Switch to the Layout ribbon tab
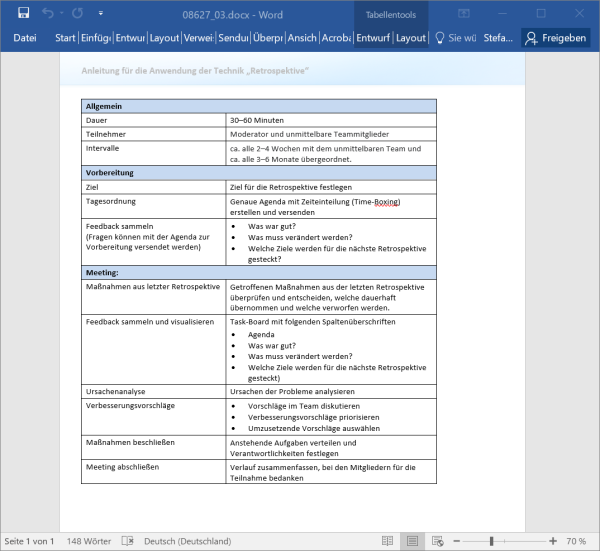The width and height of the screenshot is (600, 551). tap(164, 38)
